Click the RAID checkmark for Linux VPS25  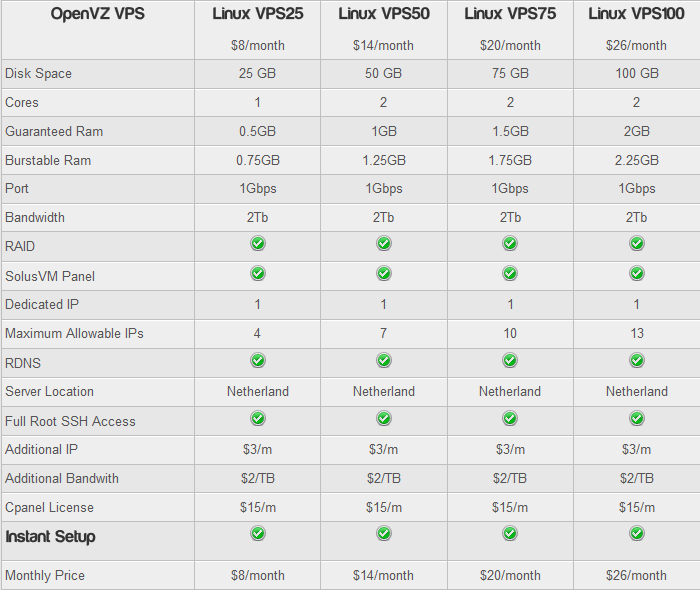pyautogui.click(x=258, y=243)
